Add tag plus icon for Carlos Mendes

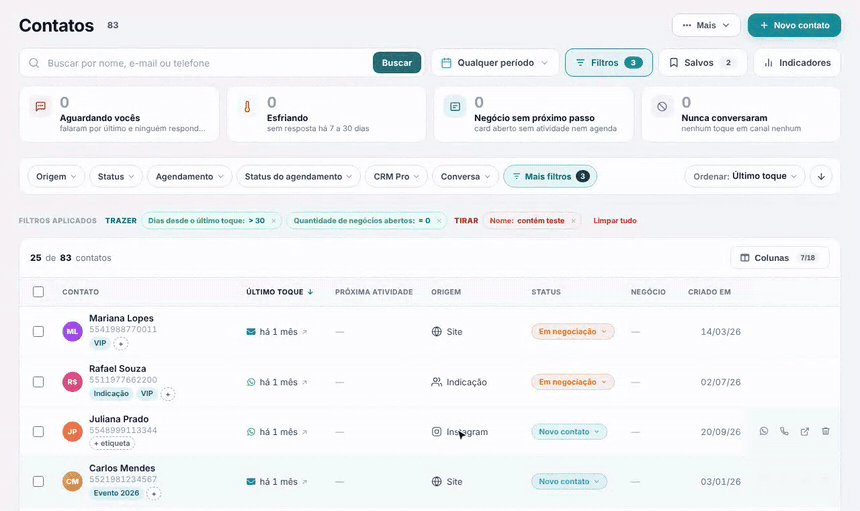[154, 494]
